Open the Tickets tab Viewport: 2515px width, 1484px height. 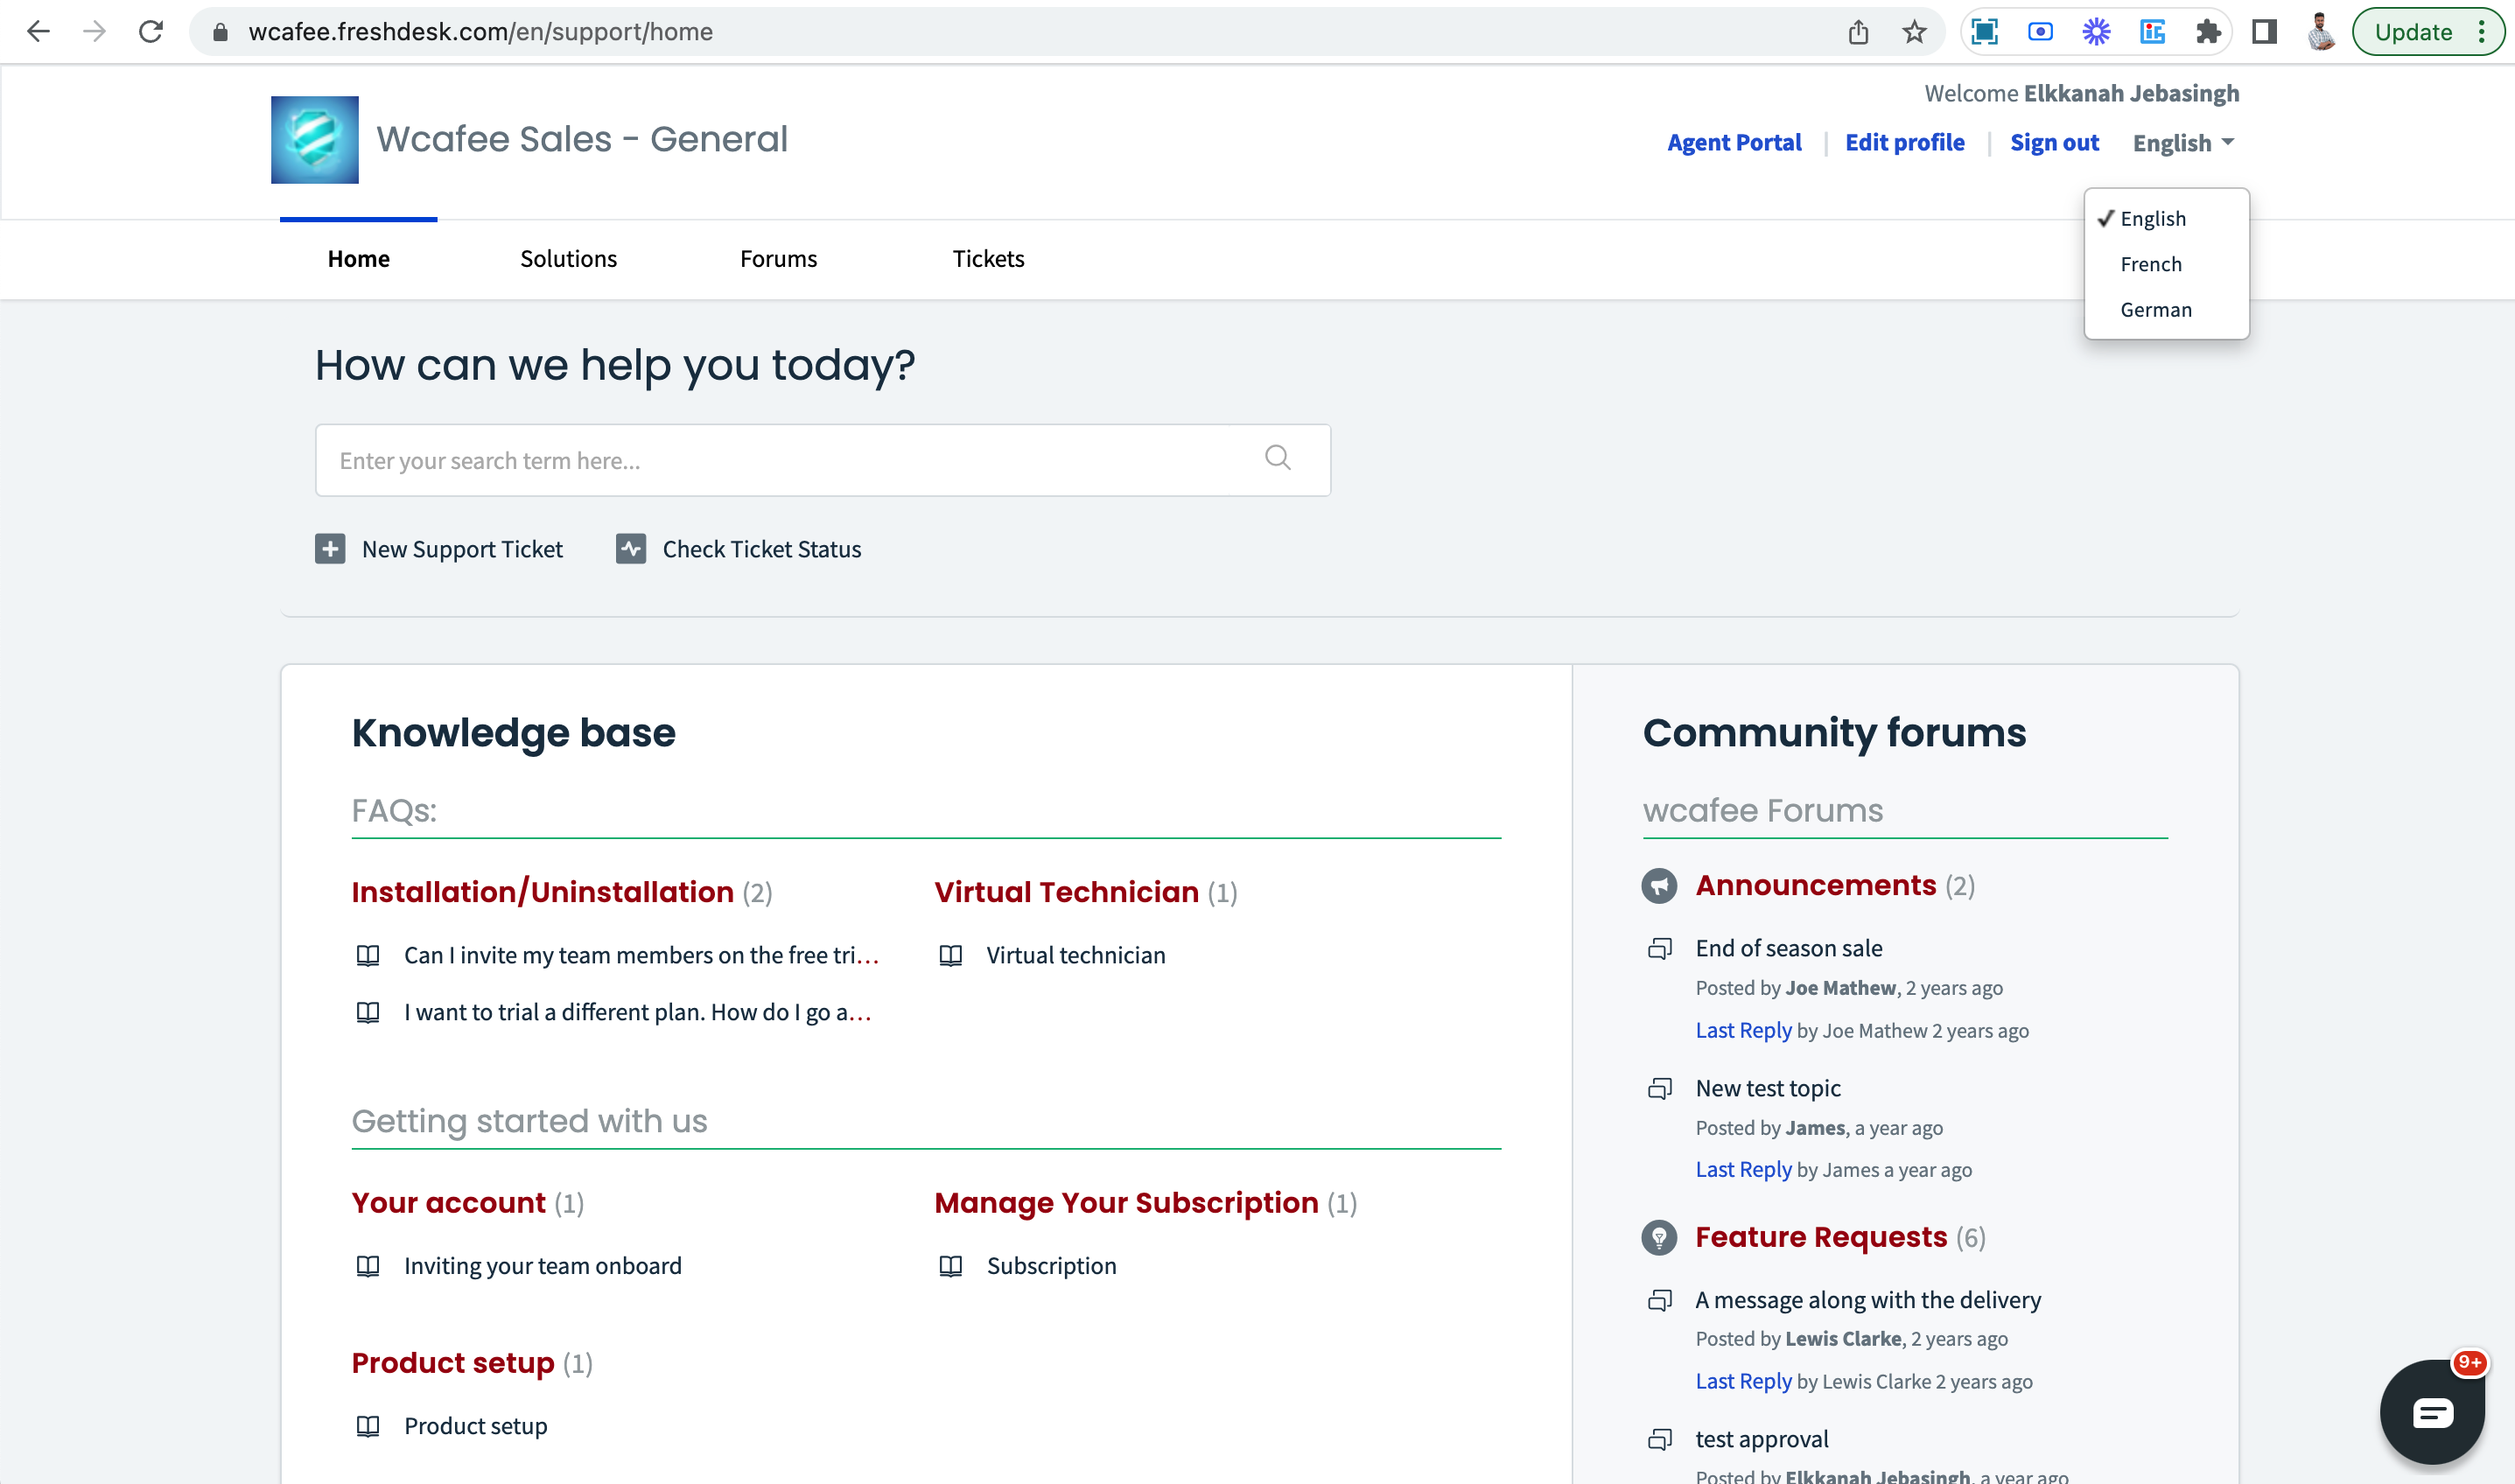(x=987, y=259)
